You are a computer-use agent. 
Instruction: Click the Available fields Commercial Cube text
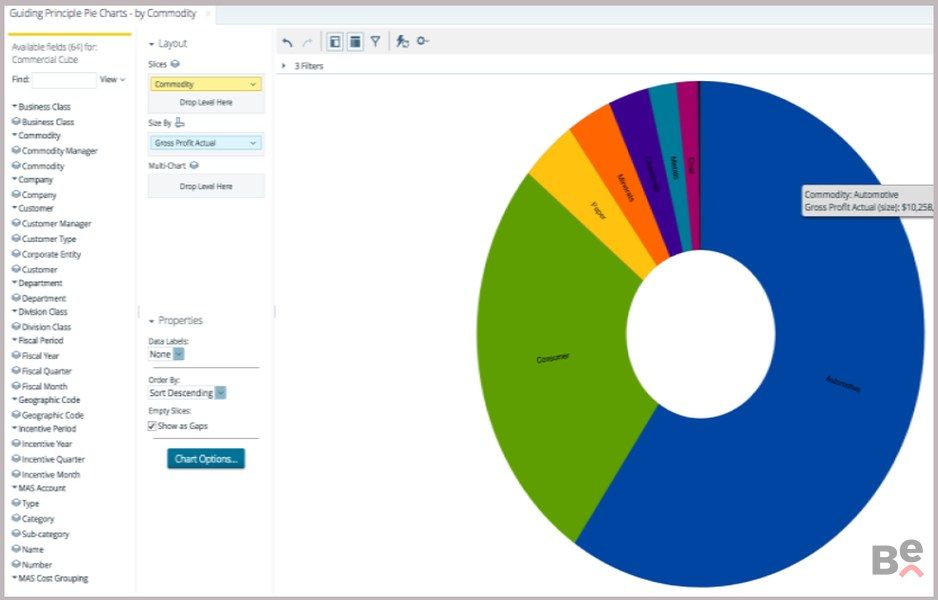54,53
